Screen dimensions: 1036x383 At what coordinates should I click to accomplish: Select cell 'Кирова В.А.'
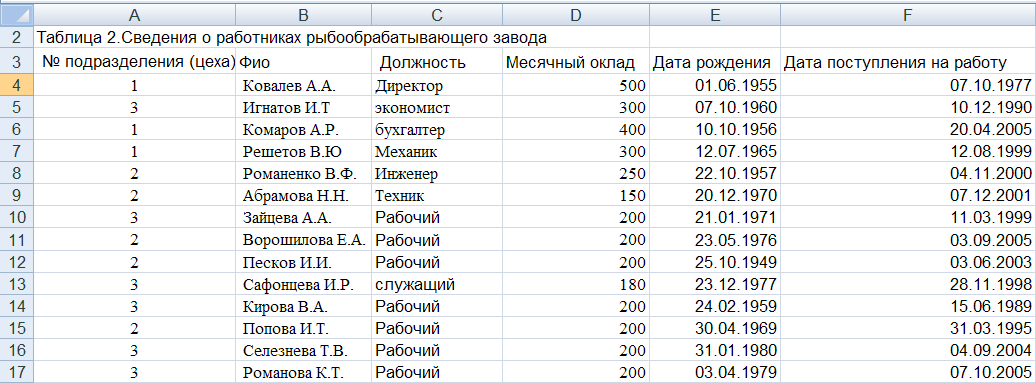coord(303,306)
